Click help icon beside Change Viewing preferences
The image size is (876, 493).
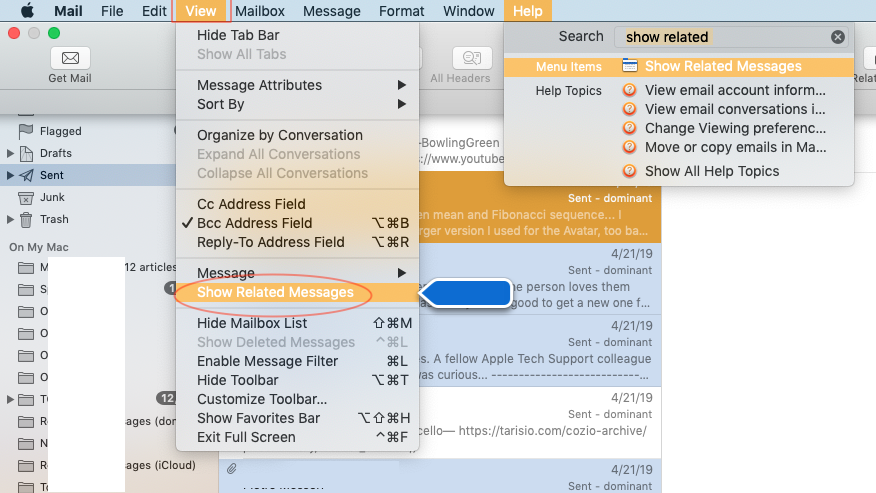tap(630, 128)
